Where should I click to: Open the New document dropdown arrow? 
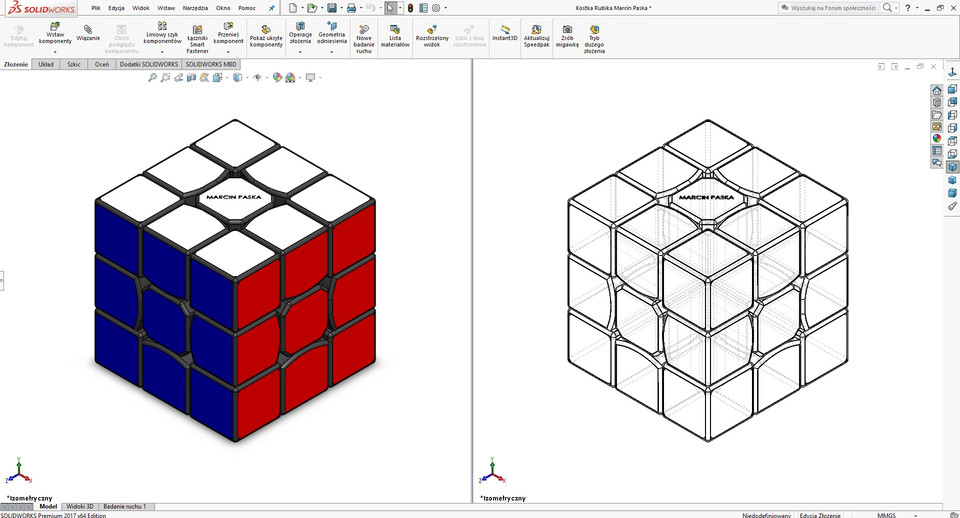(302, 8)
